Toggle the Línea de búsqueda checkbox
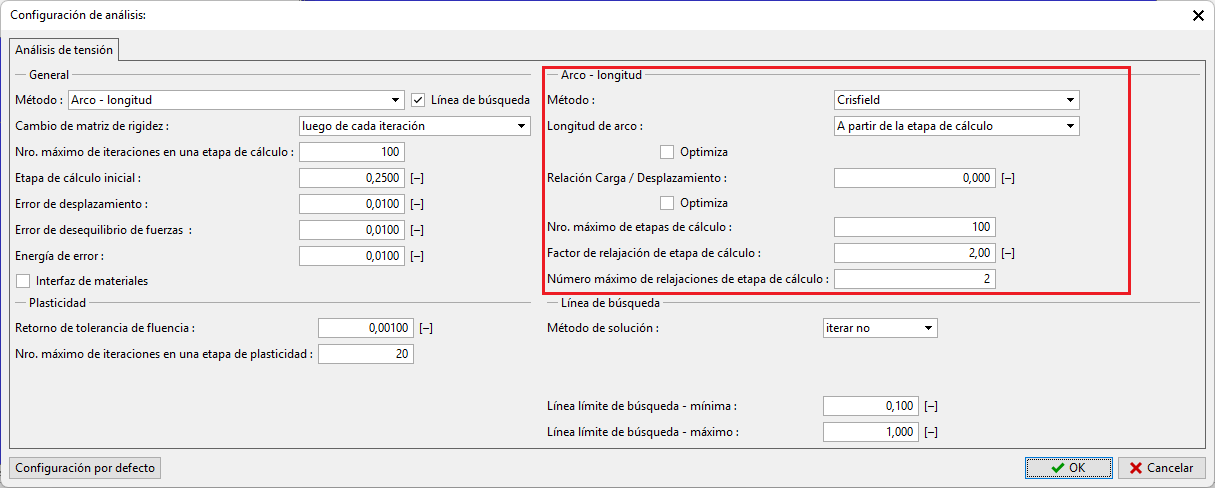 [419, 100]
